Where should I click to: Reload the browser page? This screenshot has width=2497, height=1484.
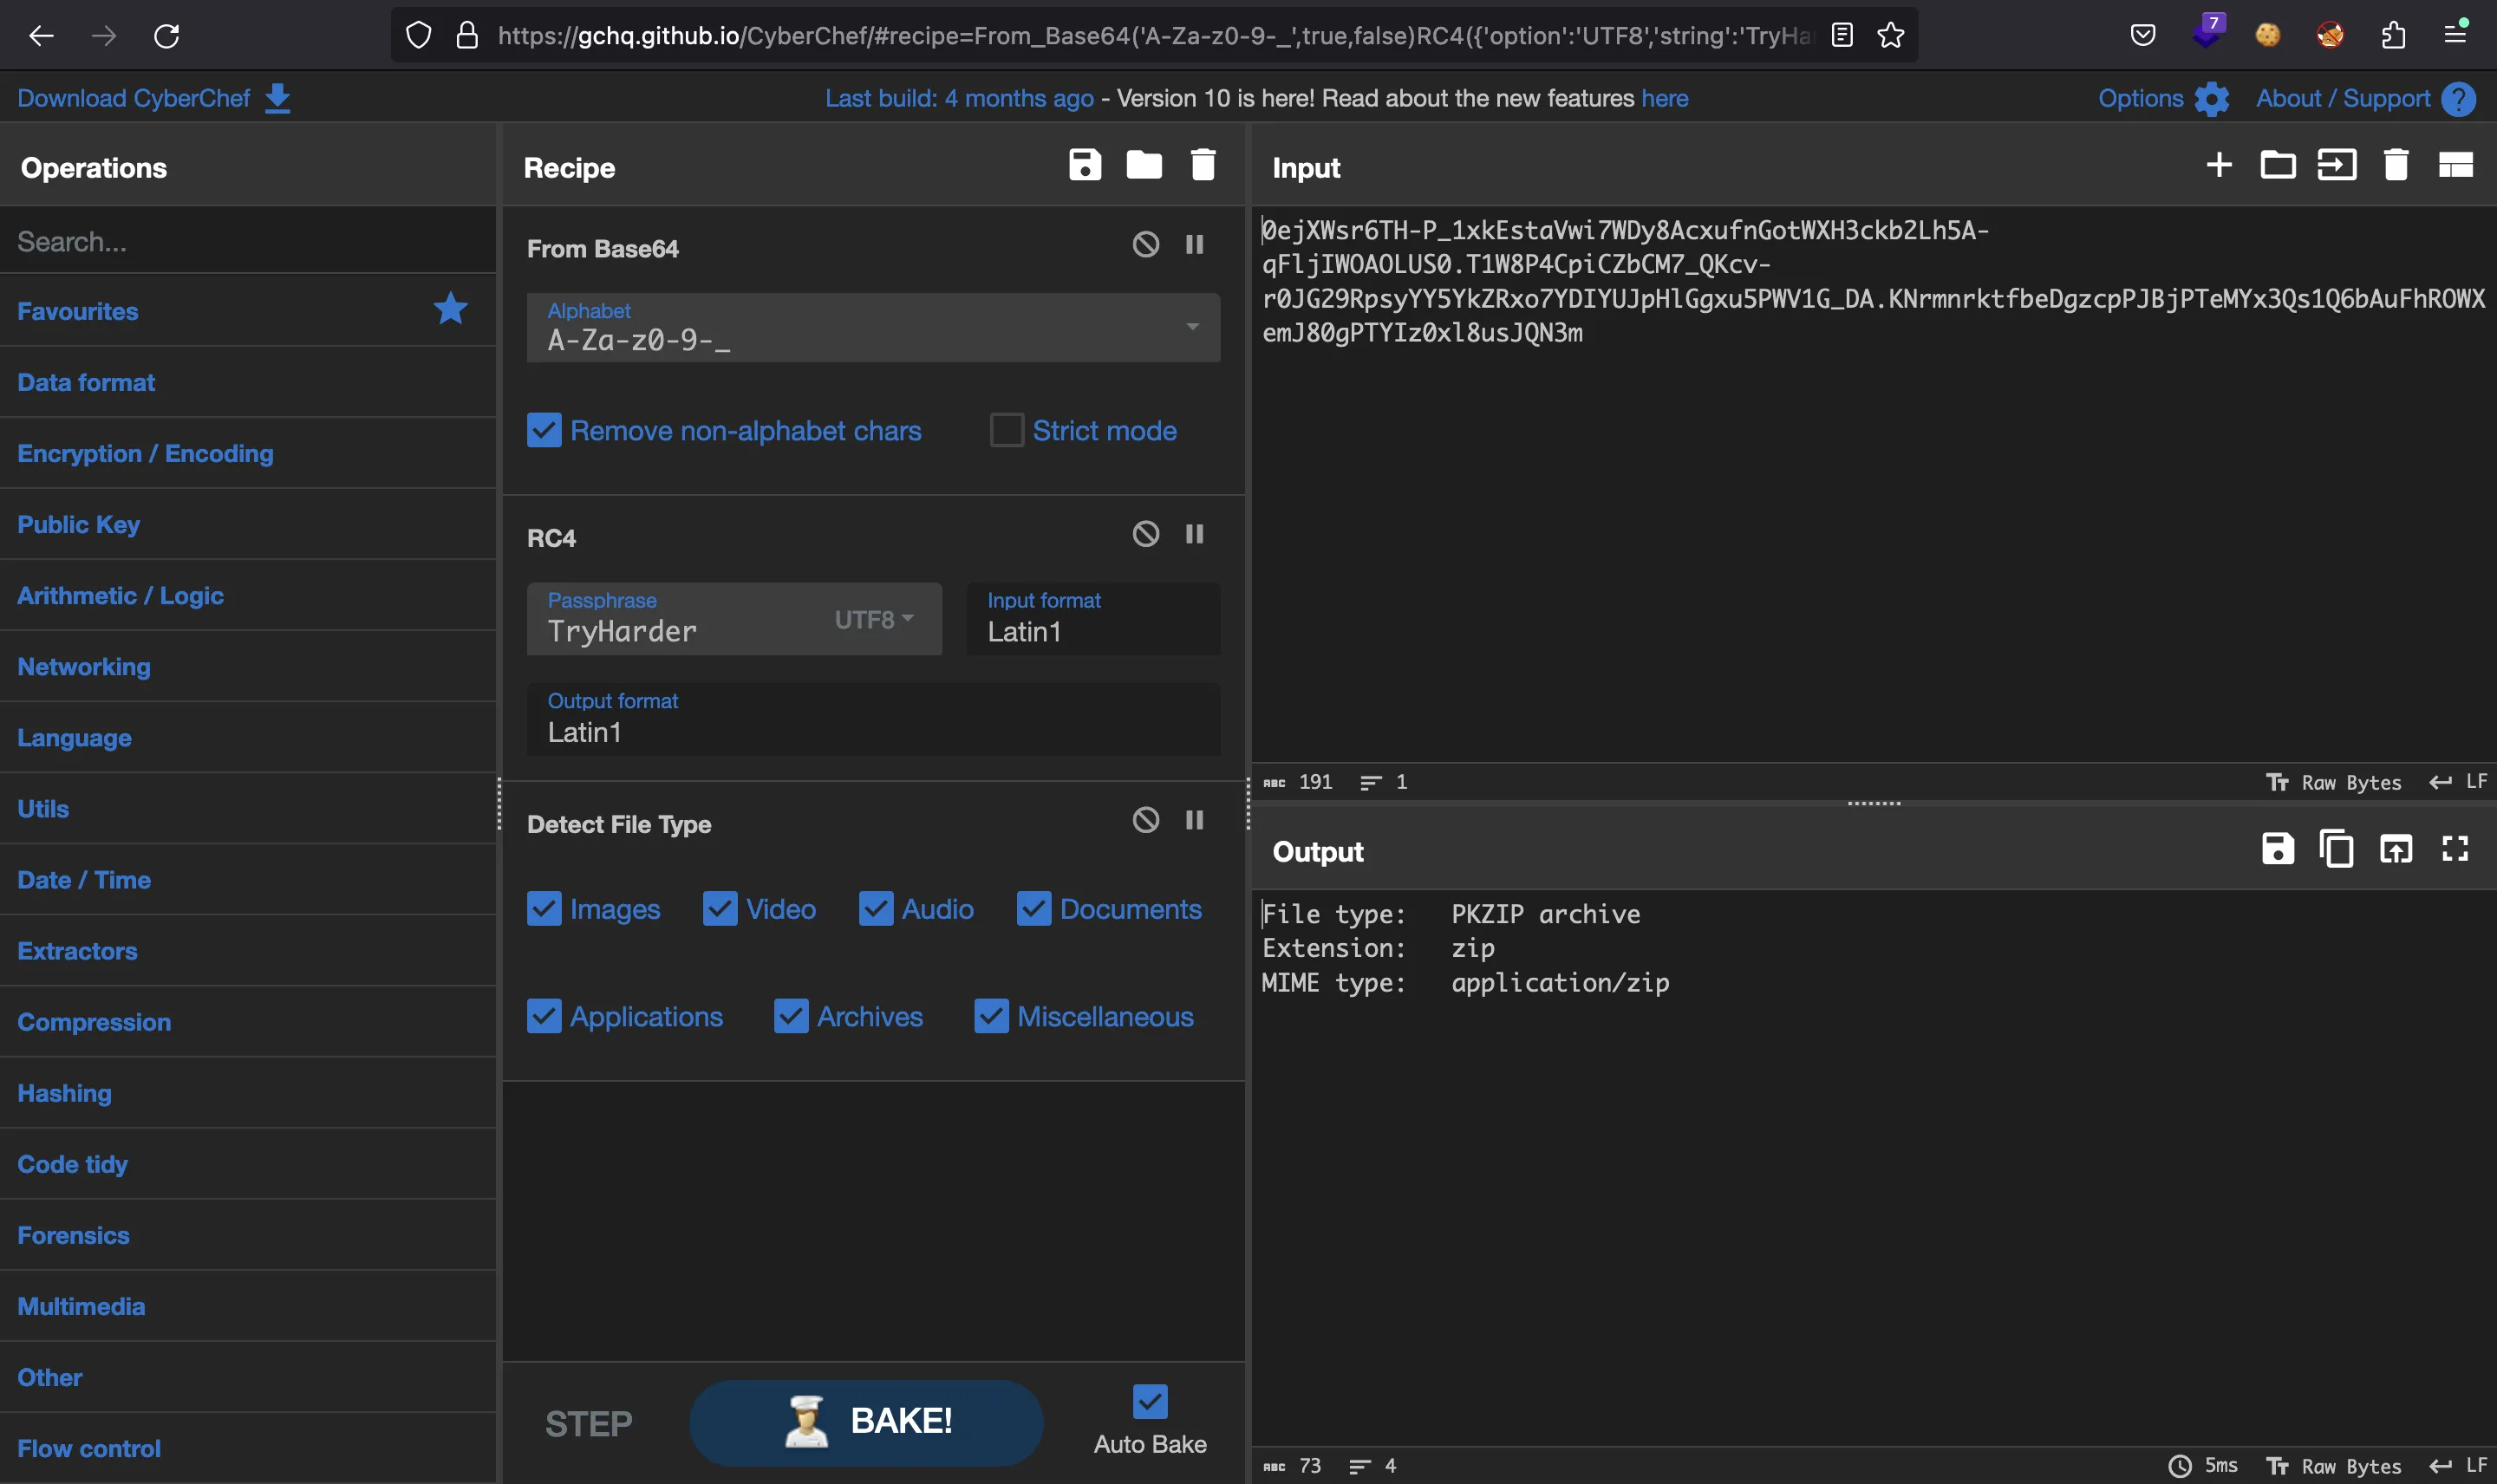tap(166, 36)
